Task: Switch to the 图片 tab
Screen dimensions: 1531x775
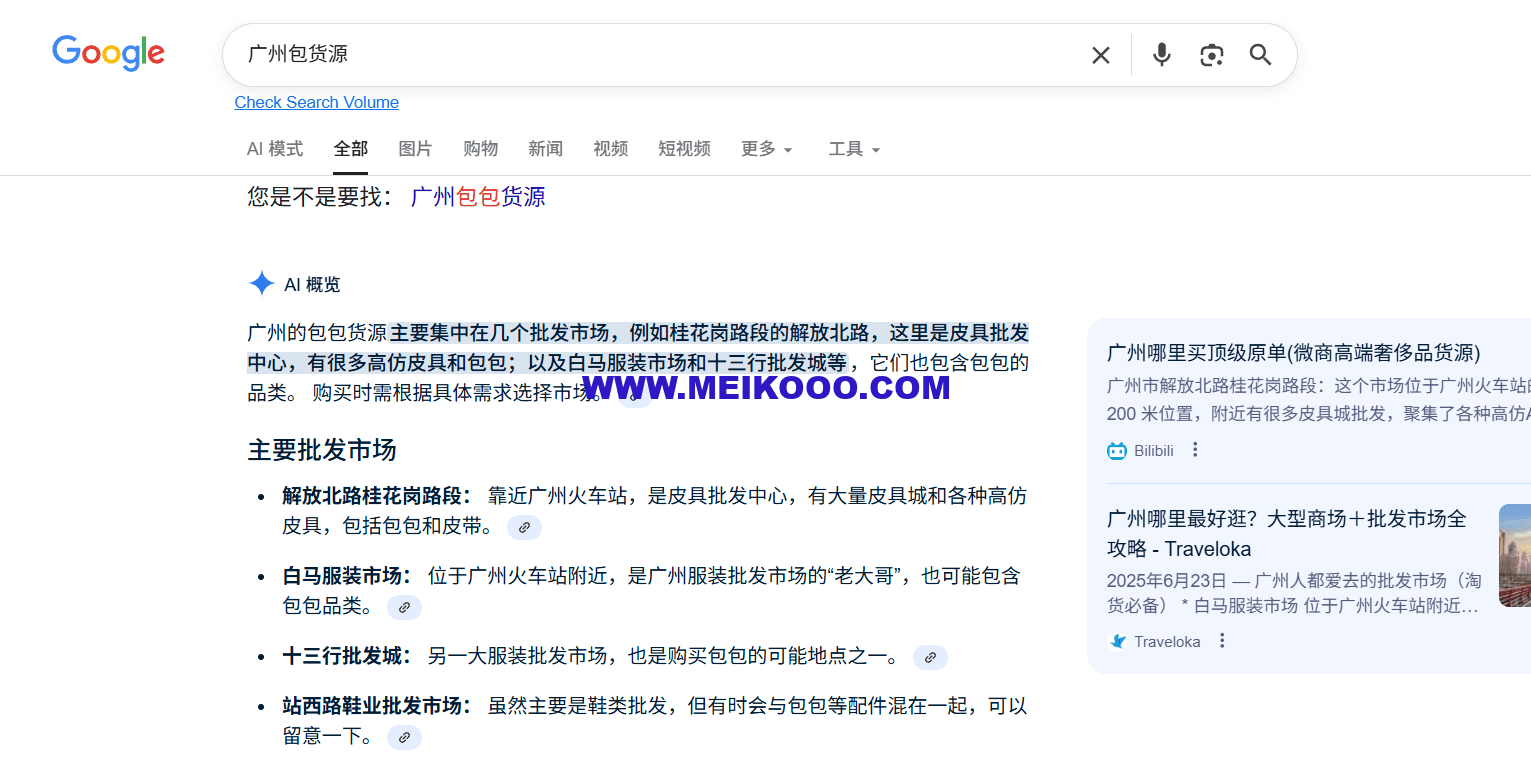Action: 415,149
